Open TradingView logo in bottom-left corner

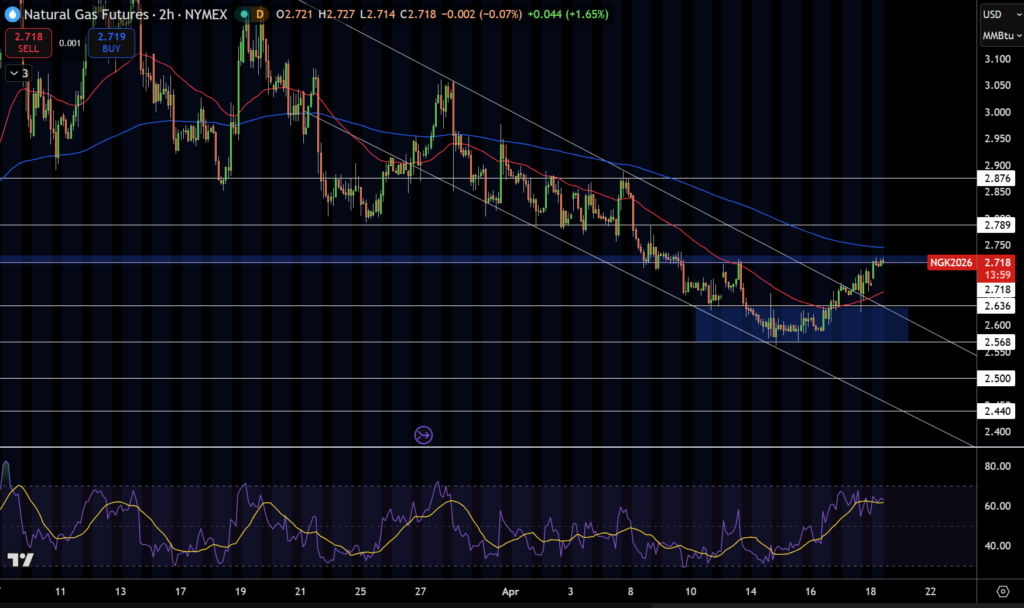point(20,561)
